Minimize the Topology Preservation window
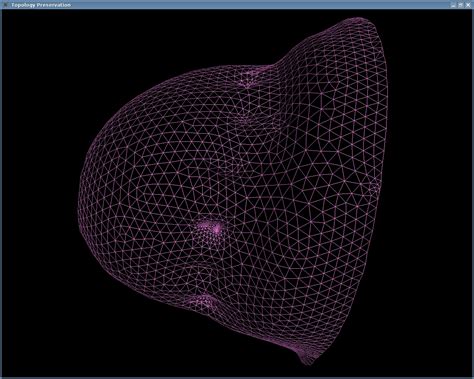The width and height of the screenshot is (474, 379). pos(454,5)
